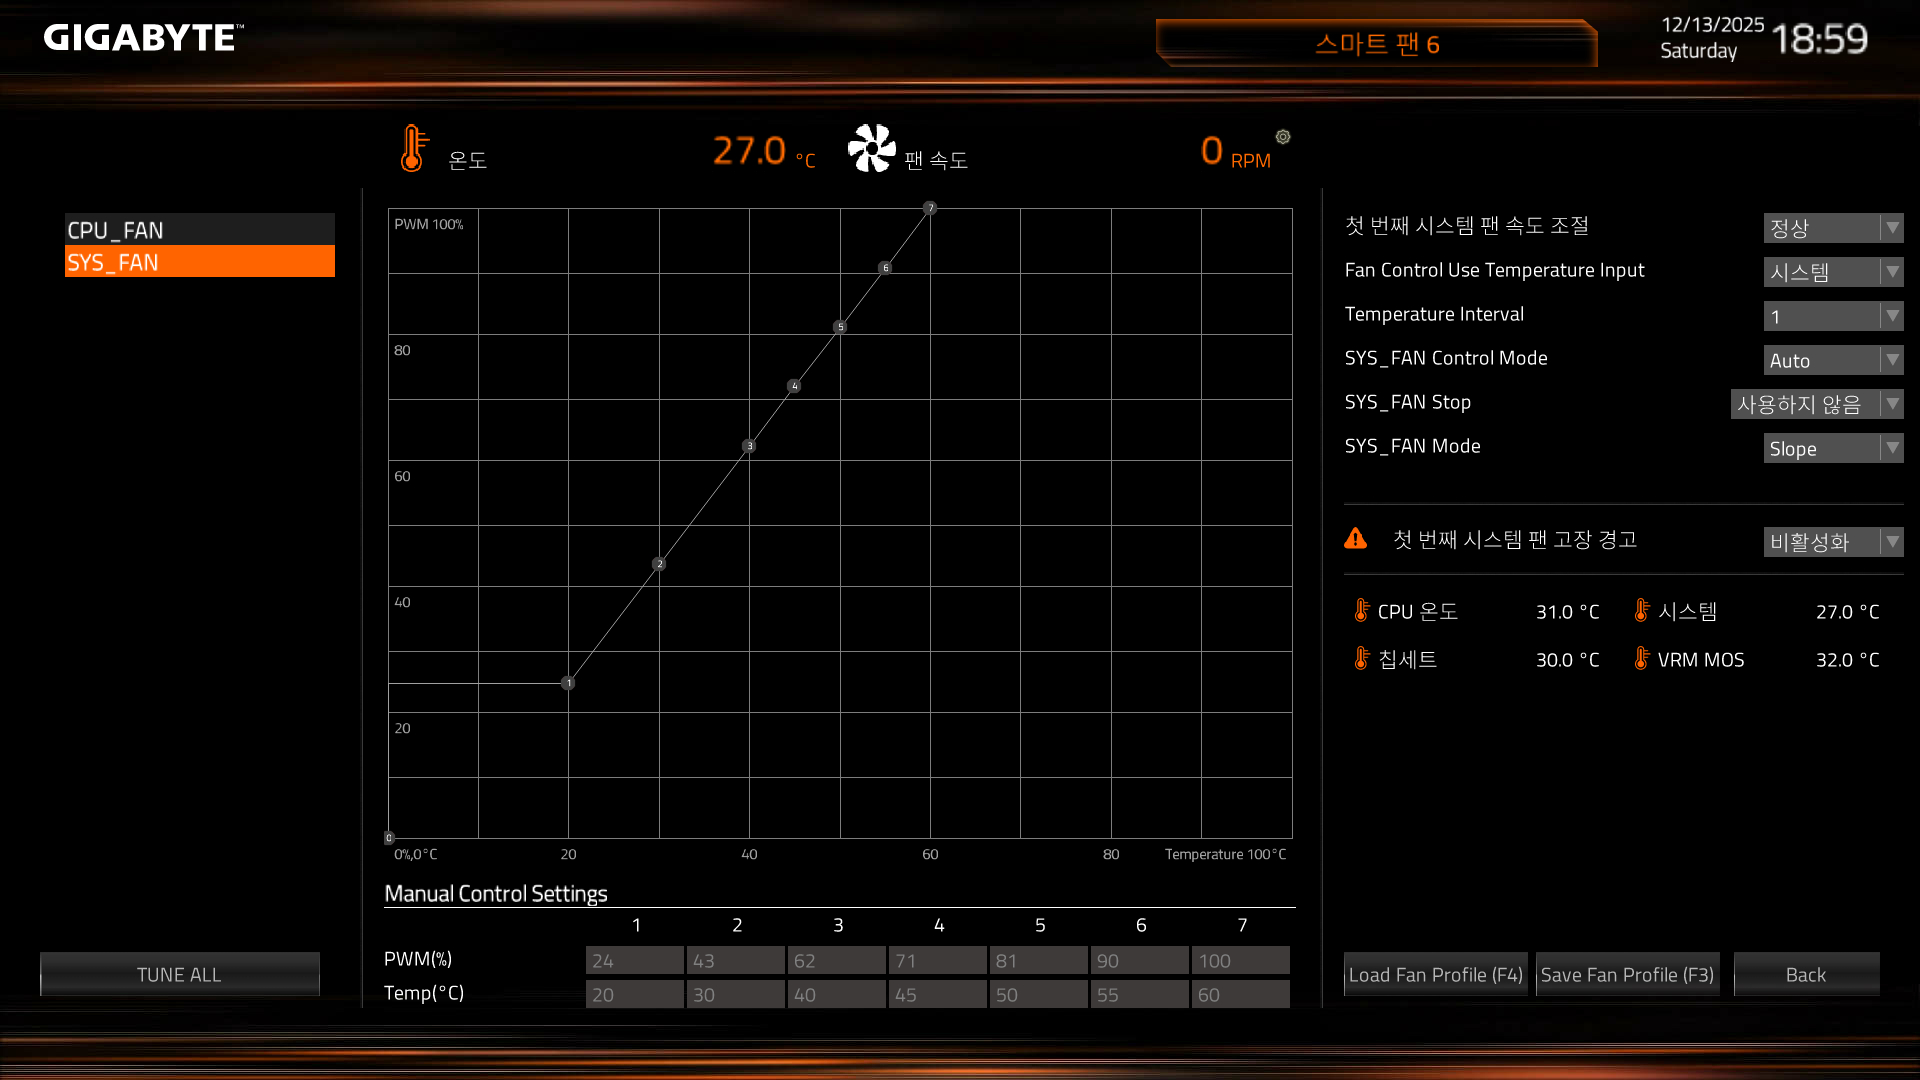Open the 비활성화 fan failure warning dropdown
The image size is (1920, 1080).
point(1832,542)
